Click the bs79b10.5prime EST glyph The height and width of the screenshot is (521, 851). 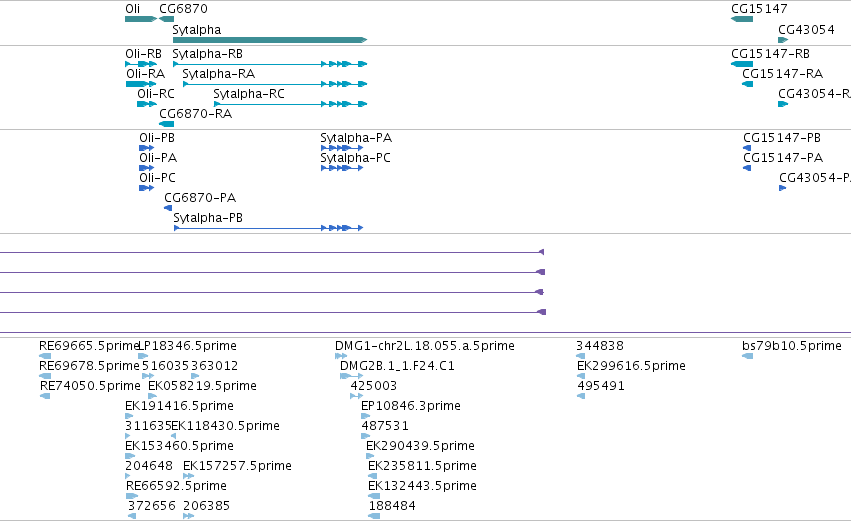coord(747,356)
